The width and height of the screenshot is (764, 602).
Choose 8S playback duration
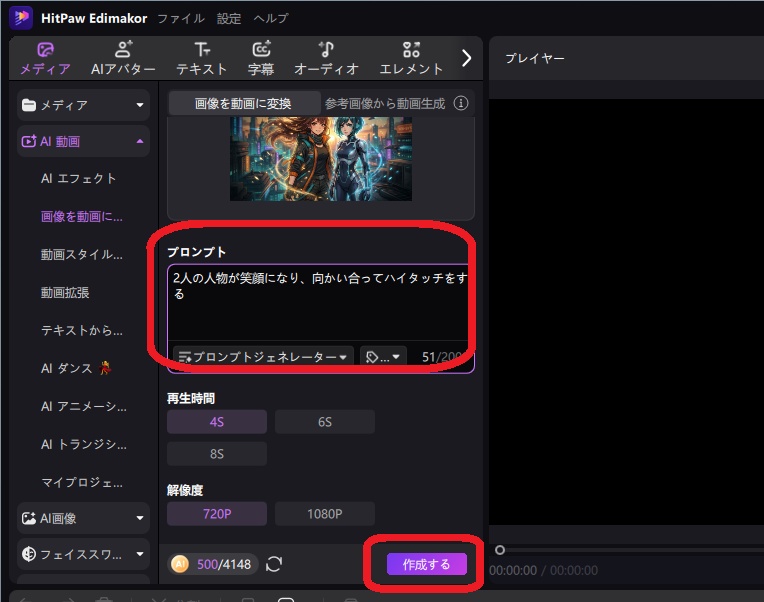(217, 454)
